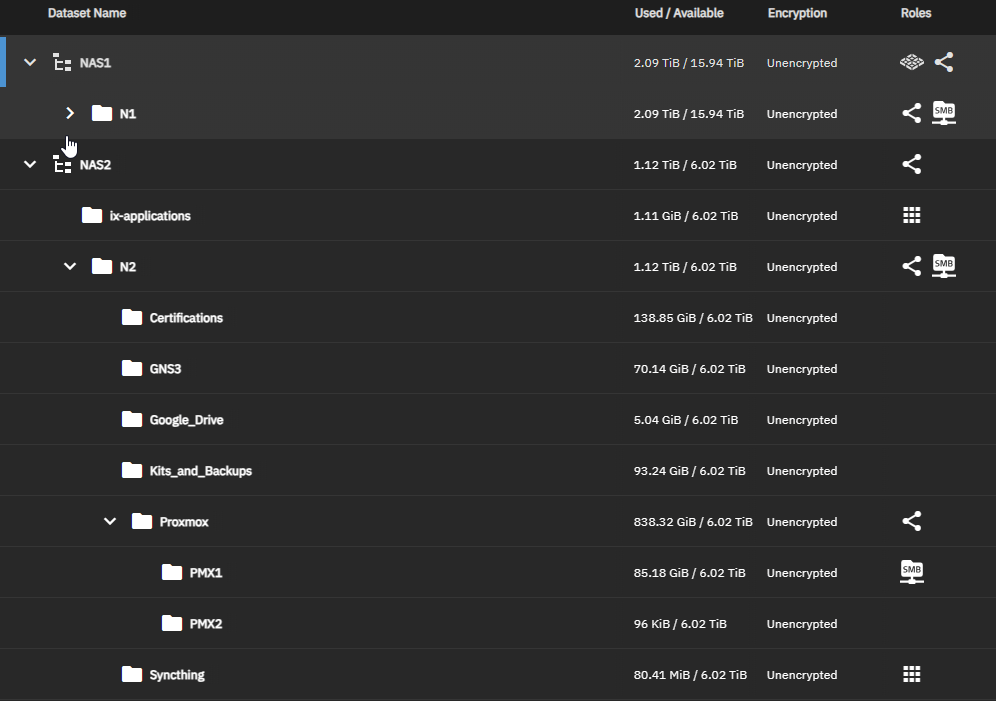Select the N2 dataset name
This screenshot has width=996, height=701.
(x=128, y=267)
